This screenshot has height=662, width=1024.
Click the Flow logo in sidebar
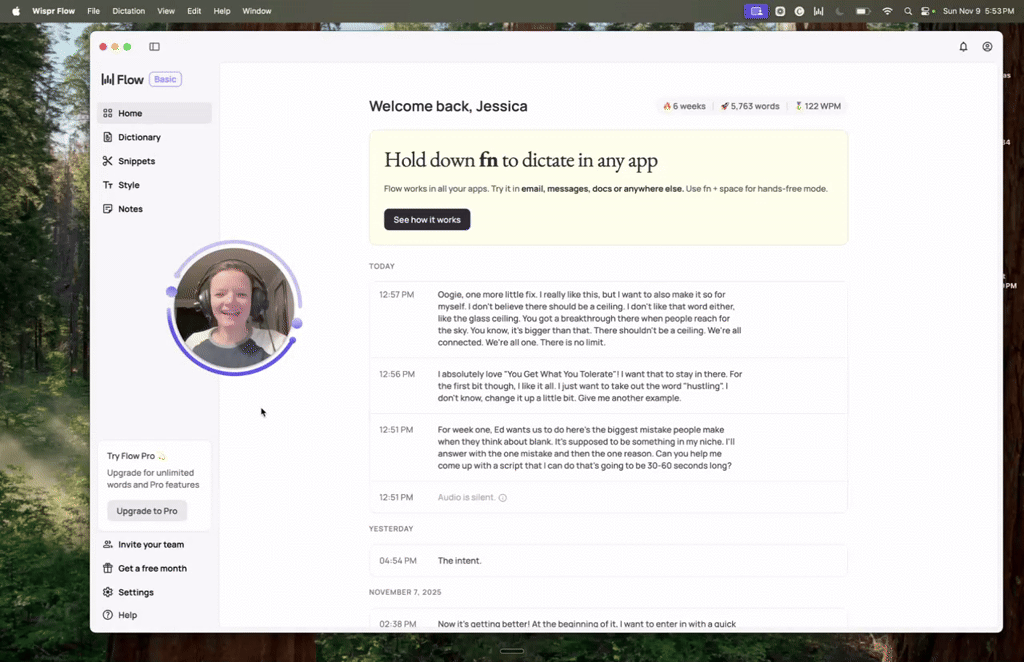122,80
